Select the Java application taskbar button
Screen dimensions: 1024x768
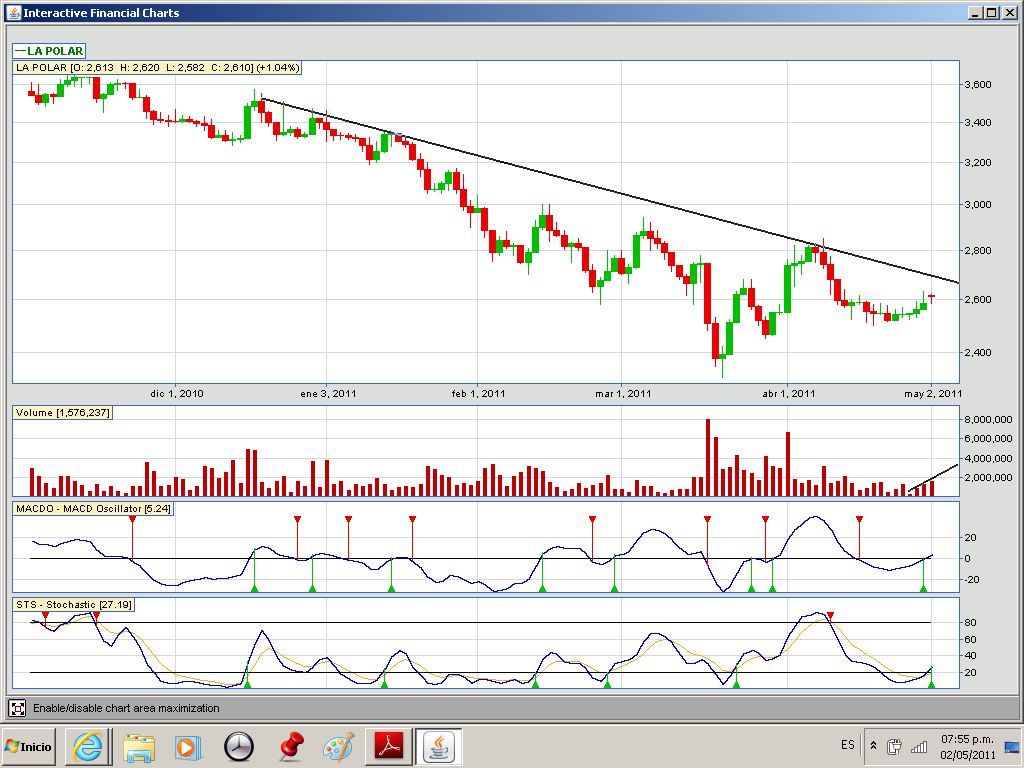[438, 746]
